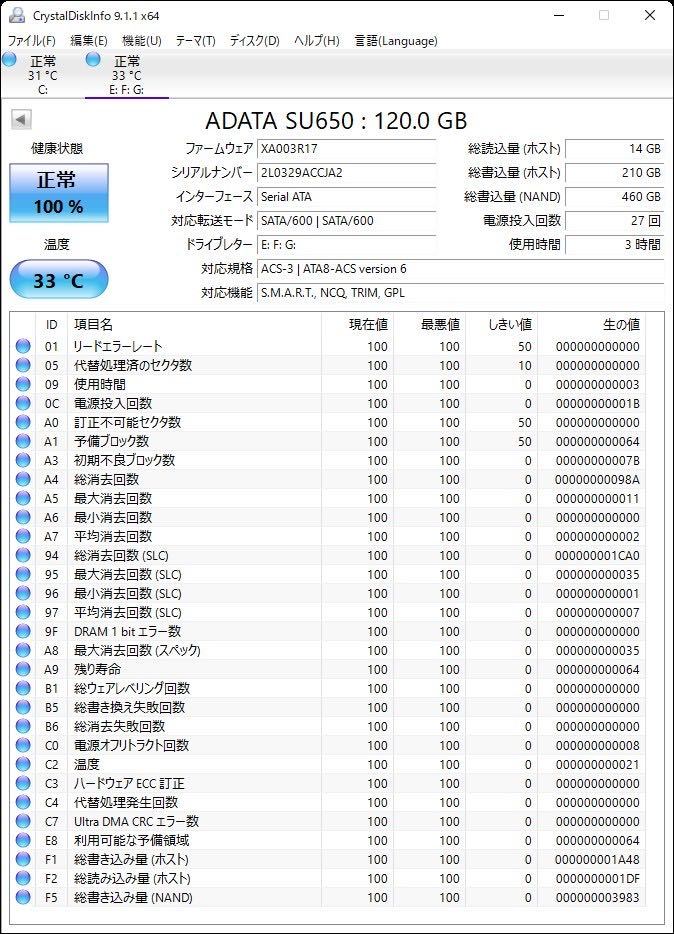This screenshot has width=674, height=934.
Task: Click the ID column header
Action: tap(52, 325)
